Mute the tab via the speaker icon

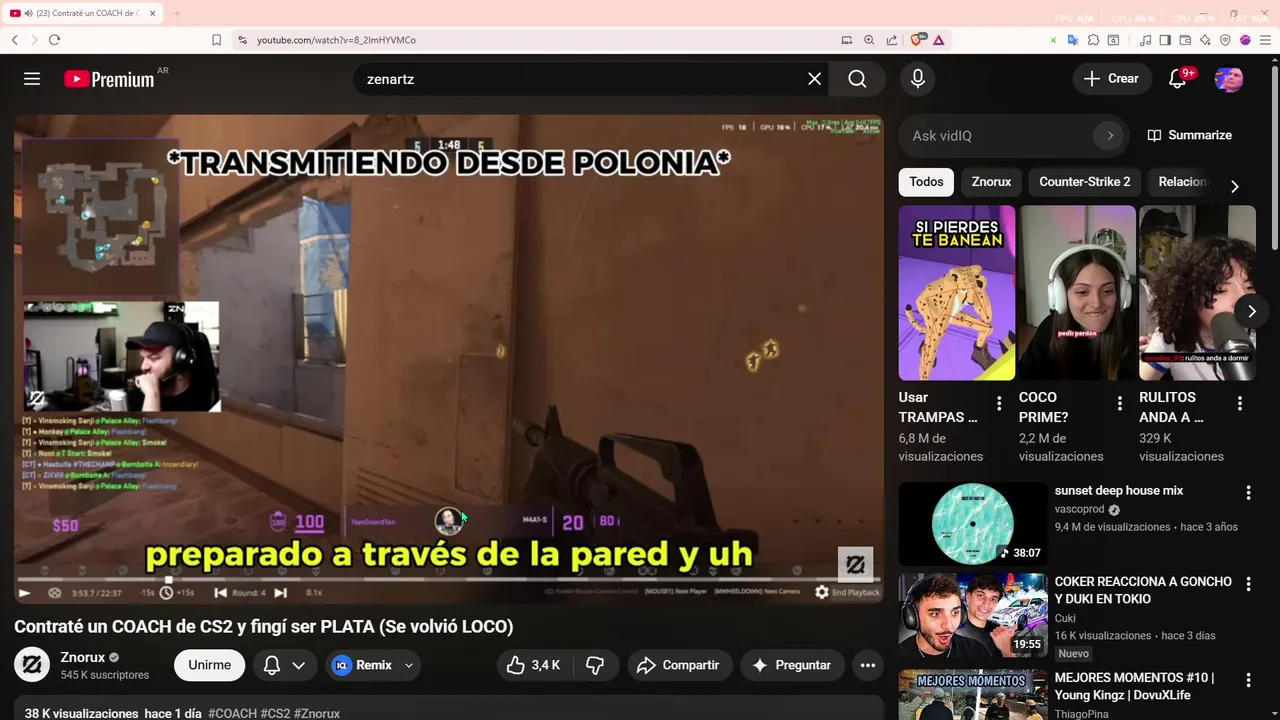(29, 13)
